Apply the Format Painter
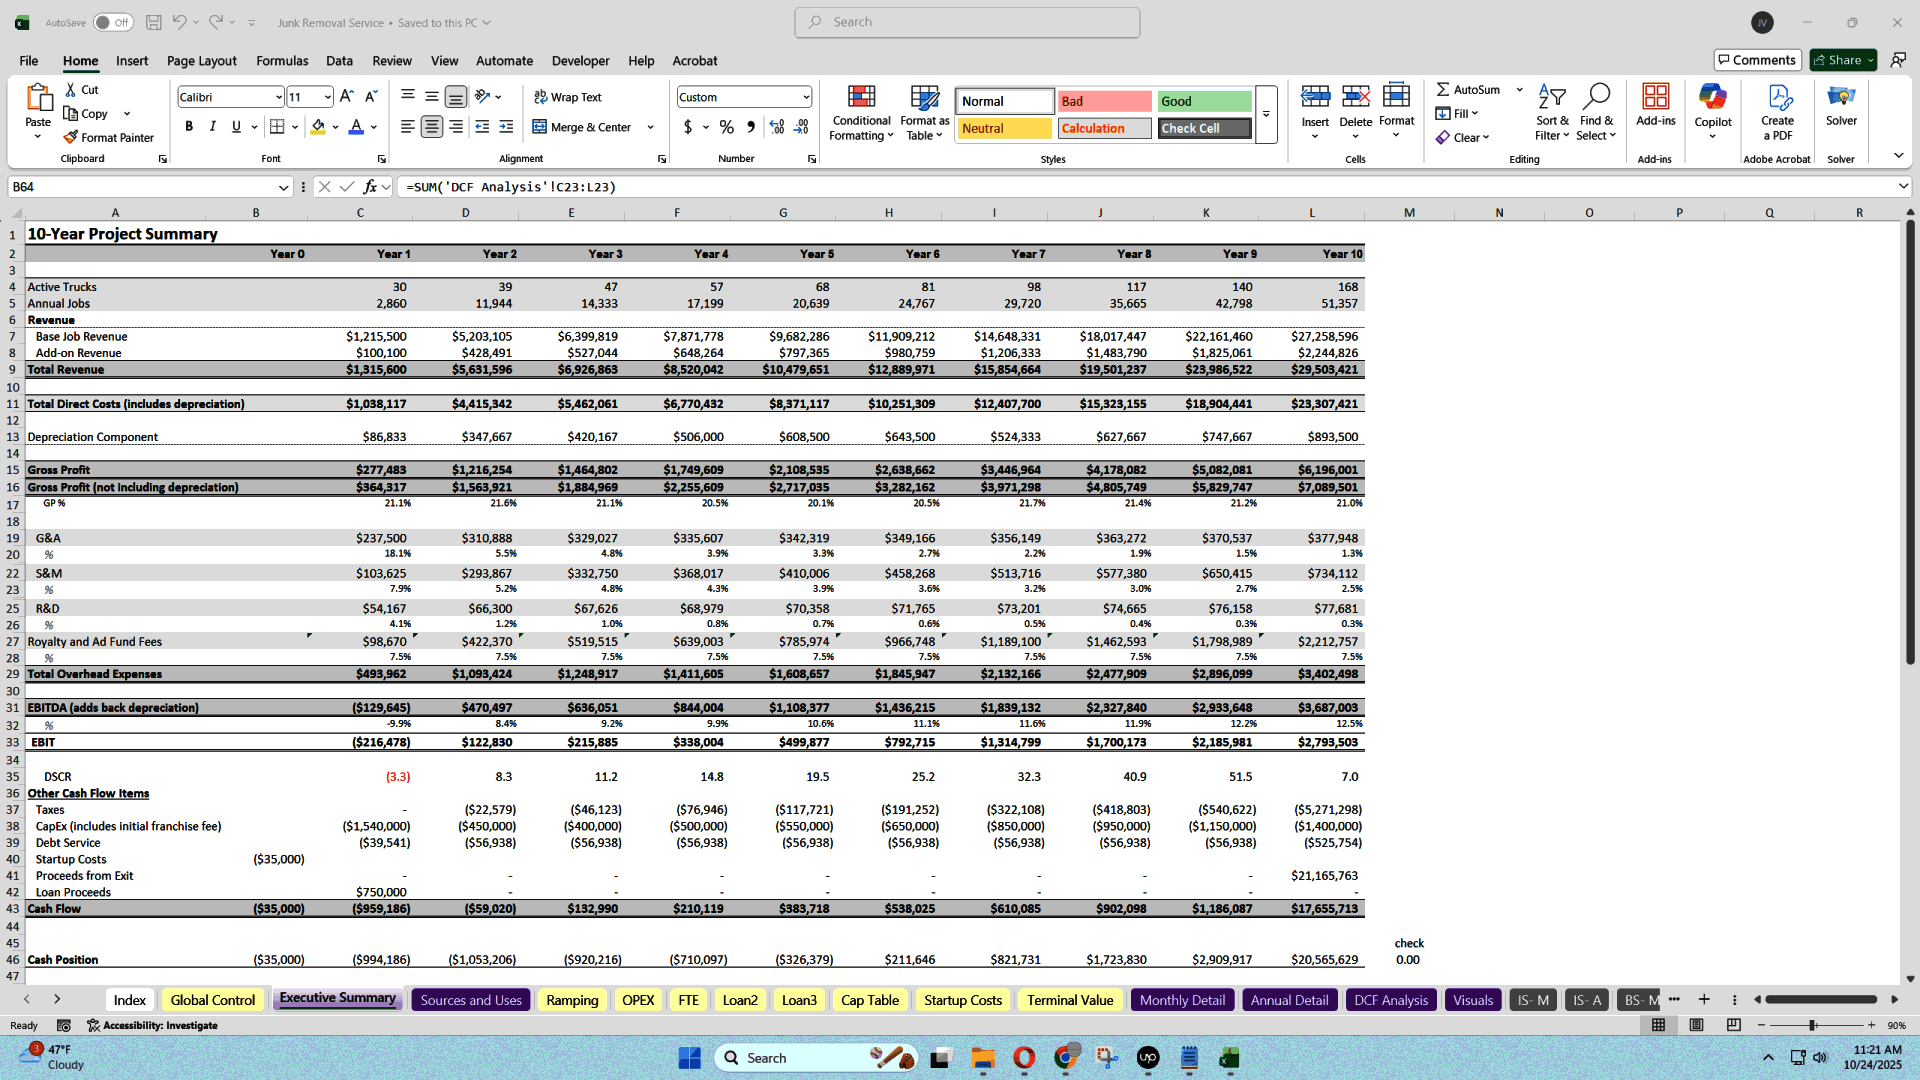Viewport: 1920px width, 1080px height. (109, 137)
